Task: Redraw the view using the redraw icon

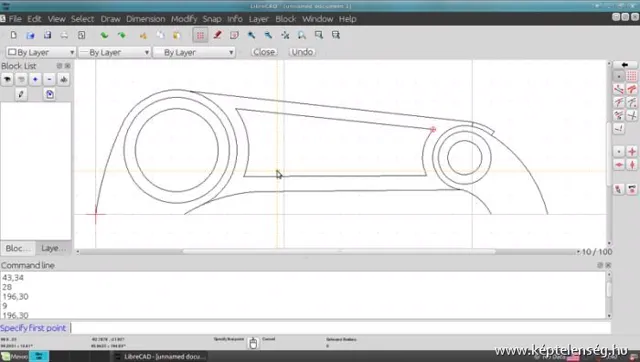Action: click(x=234, y=35)
